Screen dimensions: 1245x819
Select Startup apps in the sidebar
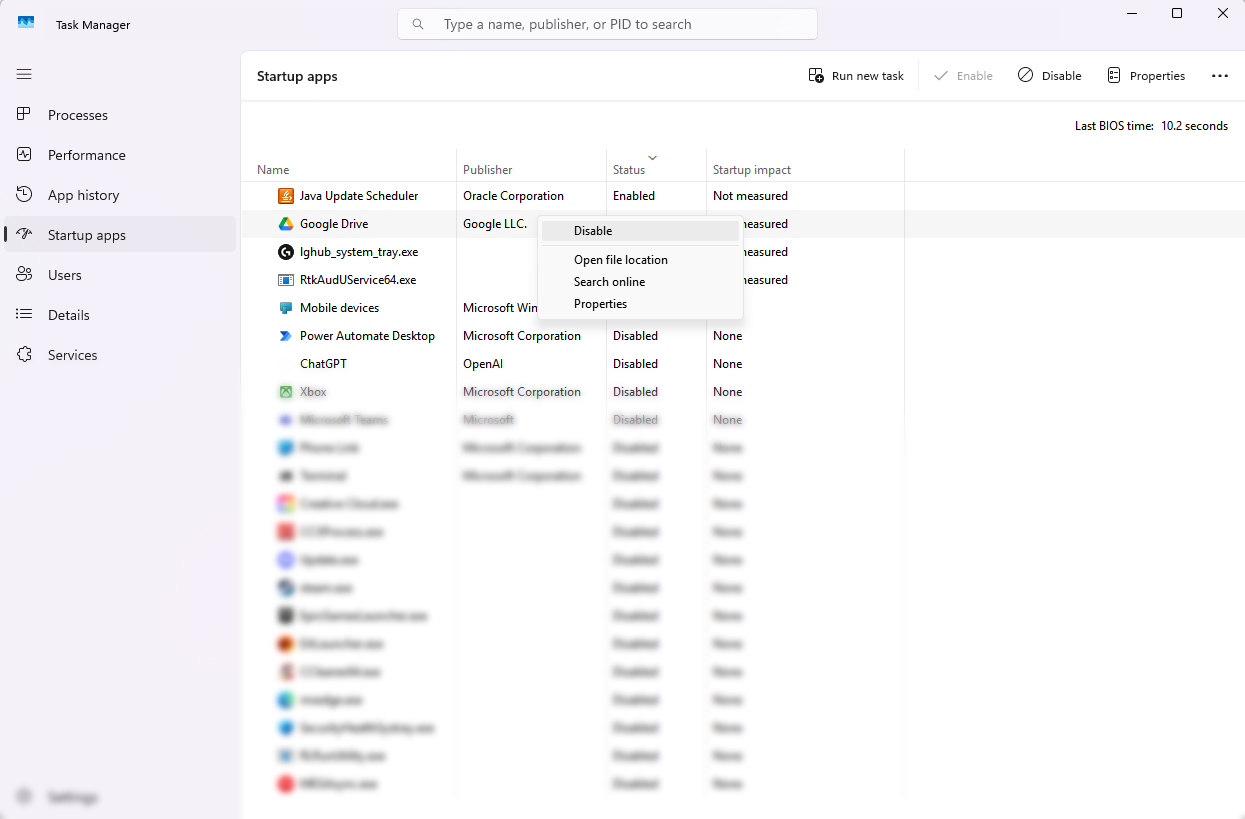(x=120, y=235)
